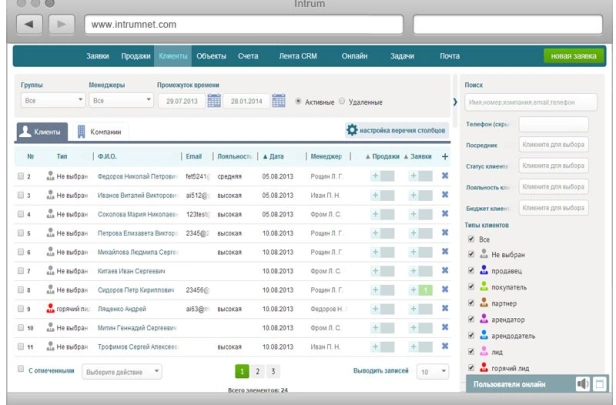616x405 pixels.
Task: Go to page 2 of results
Action: pyautogui.click(x=257, y=370)
